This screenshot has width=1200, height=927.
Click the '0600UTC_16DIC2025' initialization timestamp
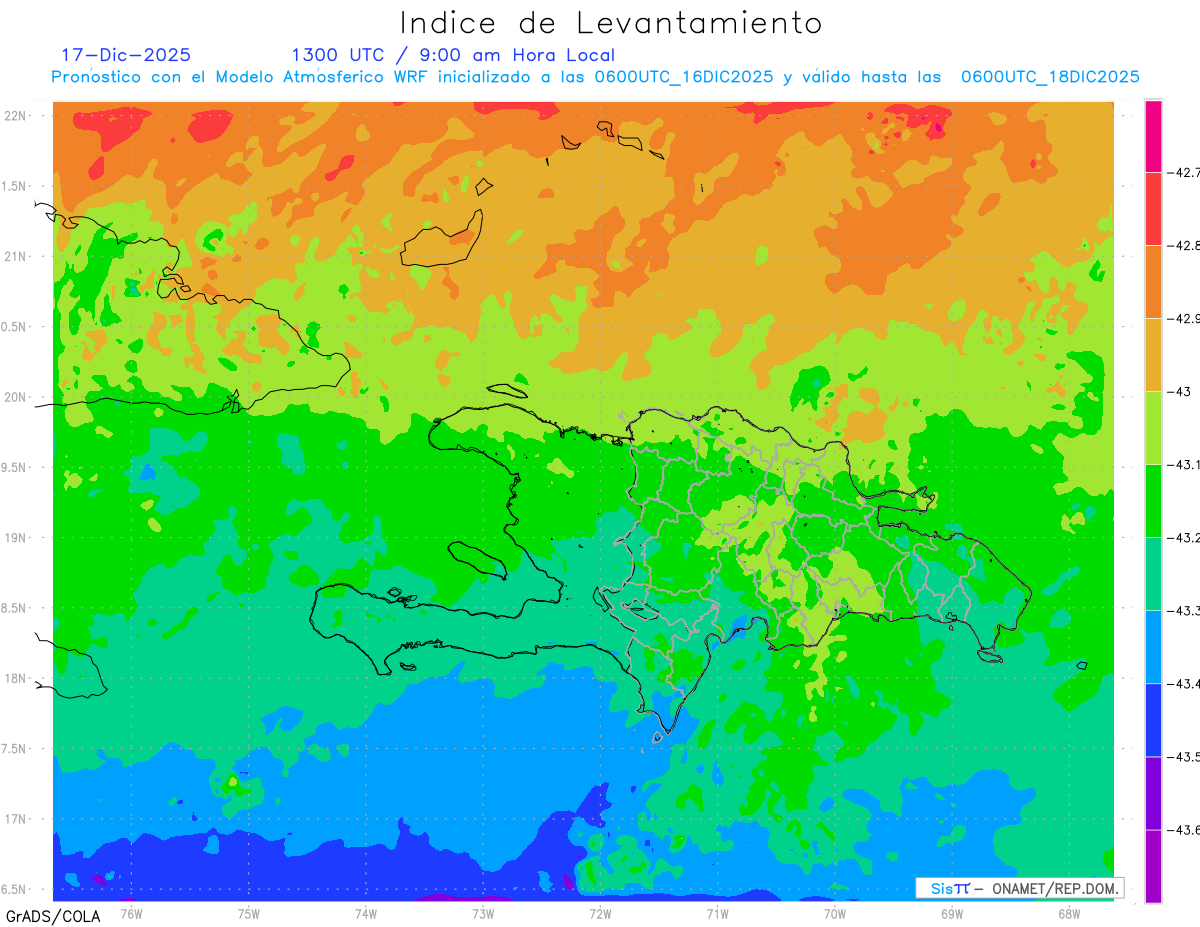pos(684,77)
